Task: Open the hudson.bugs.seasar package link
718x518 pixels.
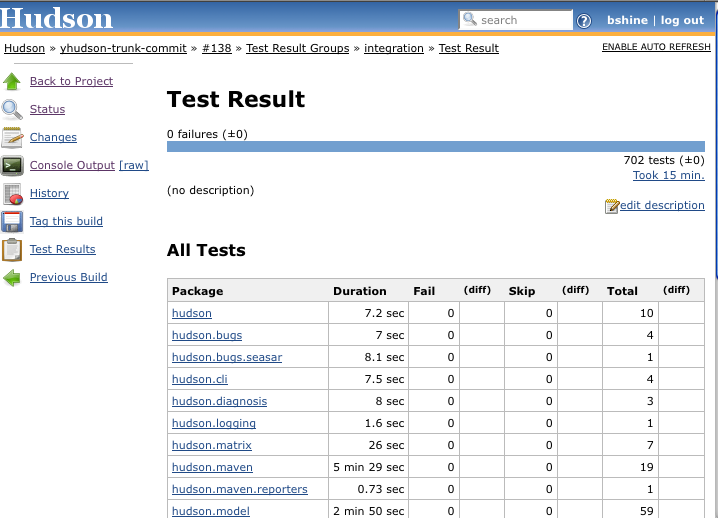Action: click(x=227, y=357)
